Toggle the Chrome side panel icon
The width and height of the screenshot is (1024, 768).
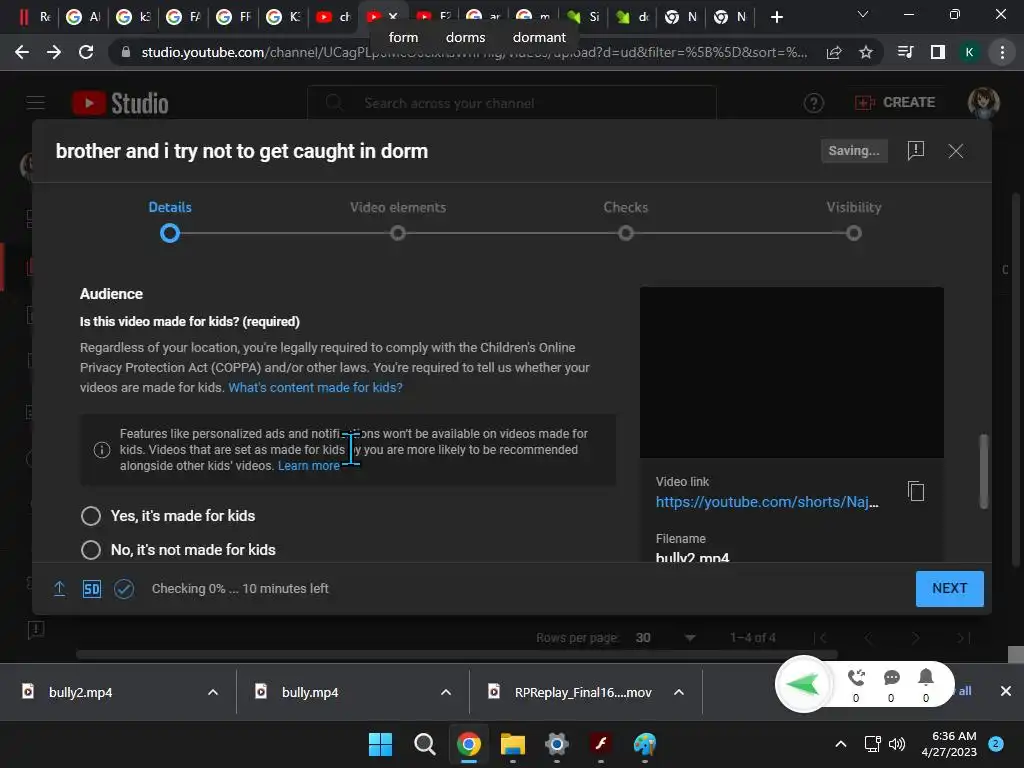pos(938,52)
